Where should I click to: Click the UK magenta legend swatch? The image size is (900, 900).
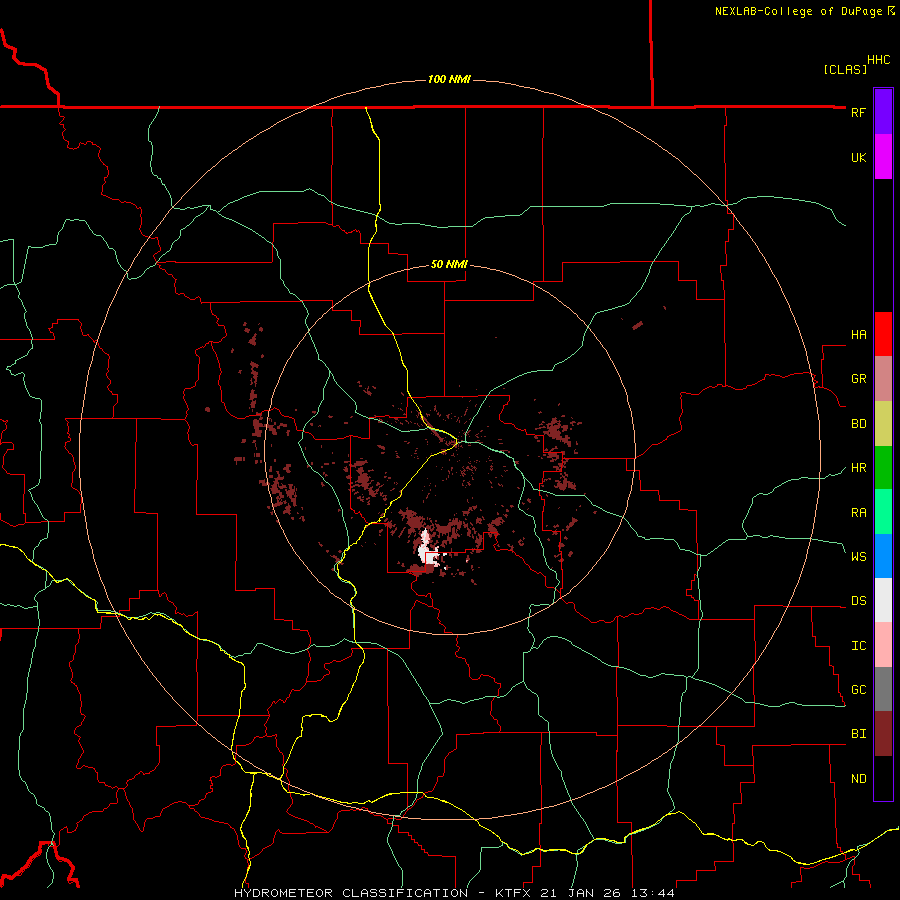point(883,157)
